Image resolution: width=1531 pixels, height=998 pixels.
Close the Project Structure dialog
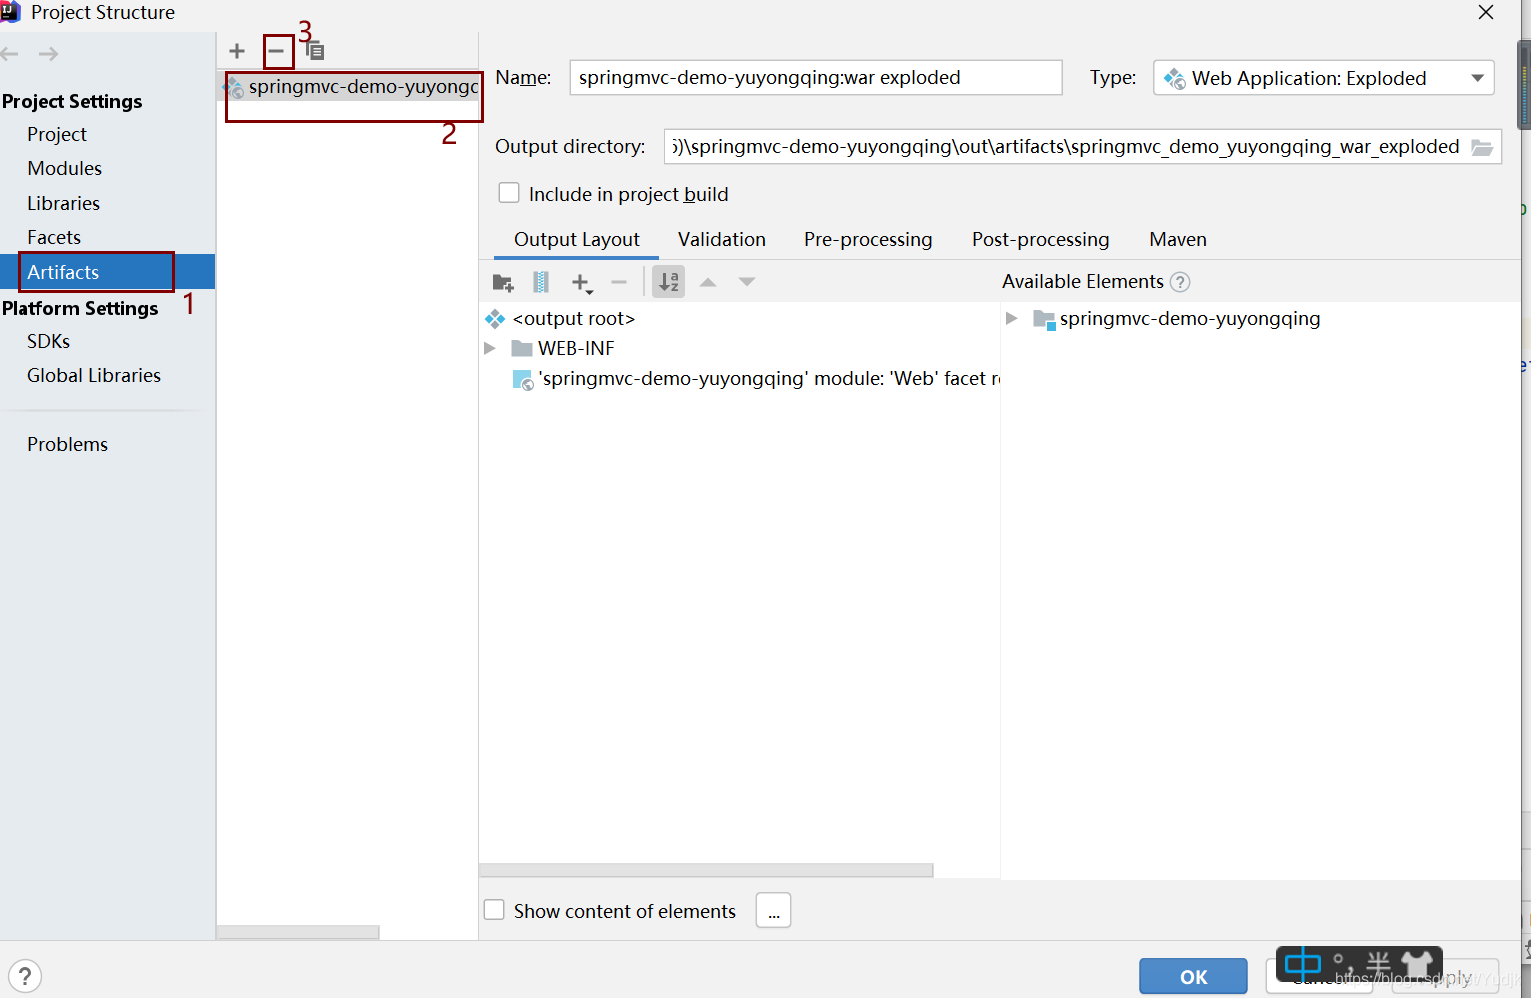click(1486, 12)
